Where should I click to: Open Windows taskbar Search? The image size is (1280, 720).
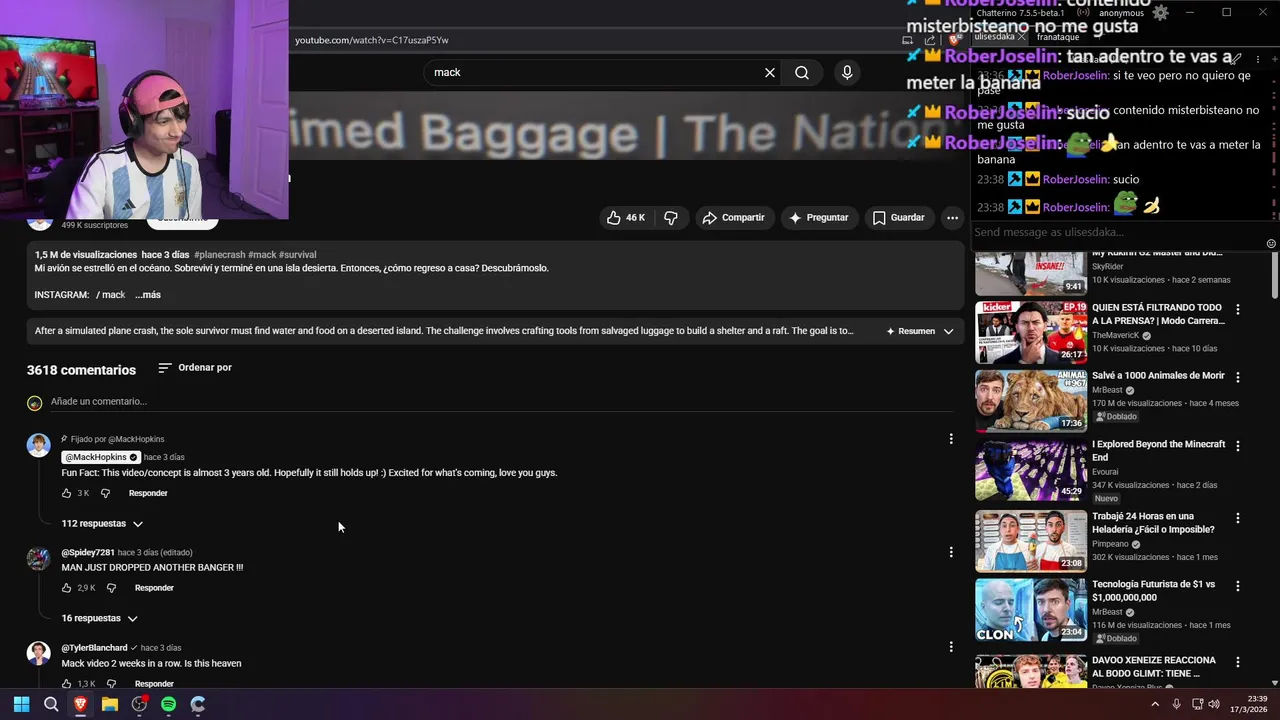51,705
